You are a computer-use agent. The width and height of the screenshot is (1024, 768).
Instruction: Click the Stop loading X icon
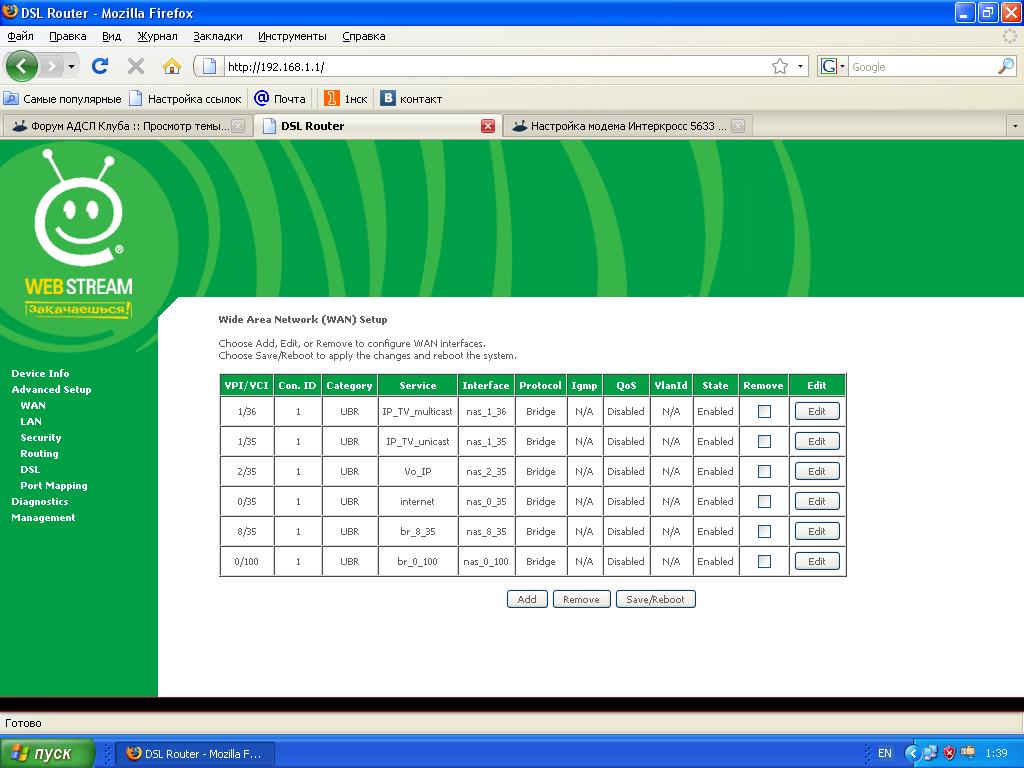136,66
